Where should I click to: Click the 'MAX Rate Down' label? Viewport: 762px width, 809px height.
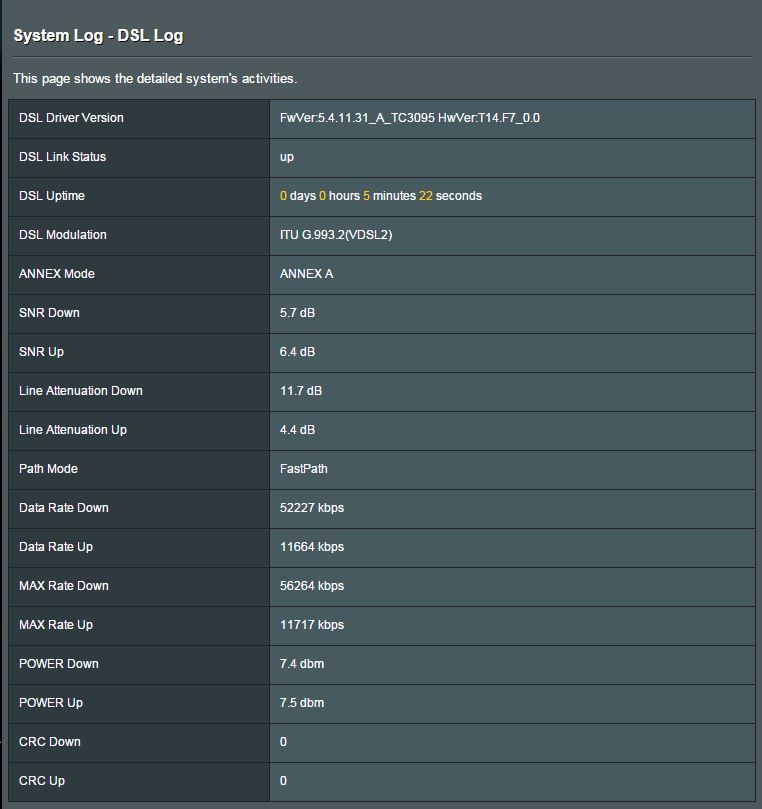(64, 586)
